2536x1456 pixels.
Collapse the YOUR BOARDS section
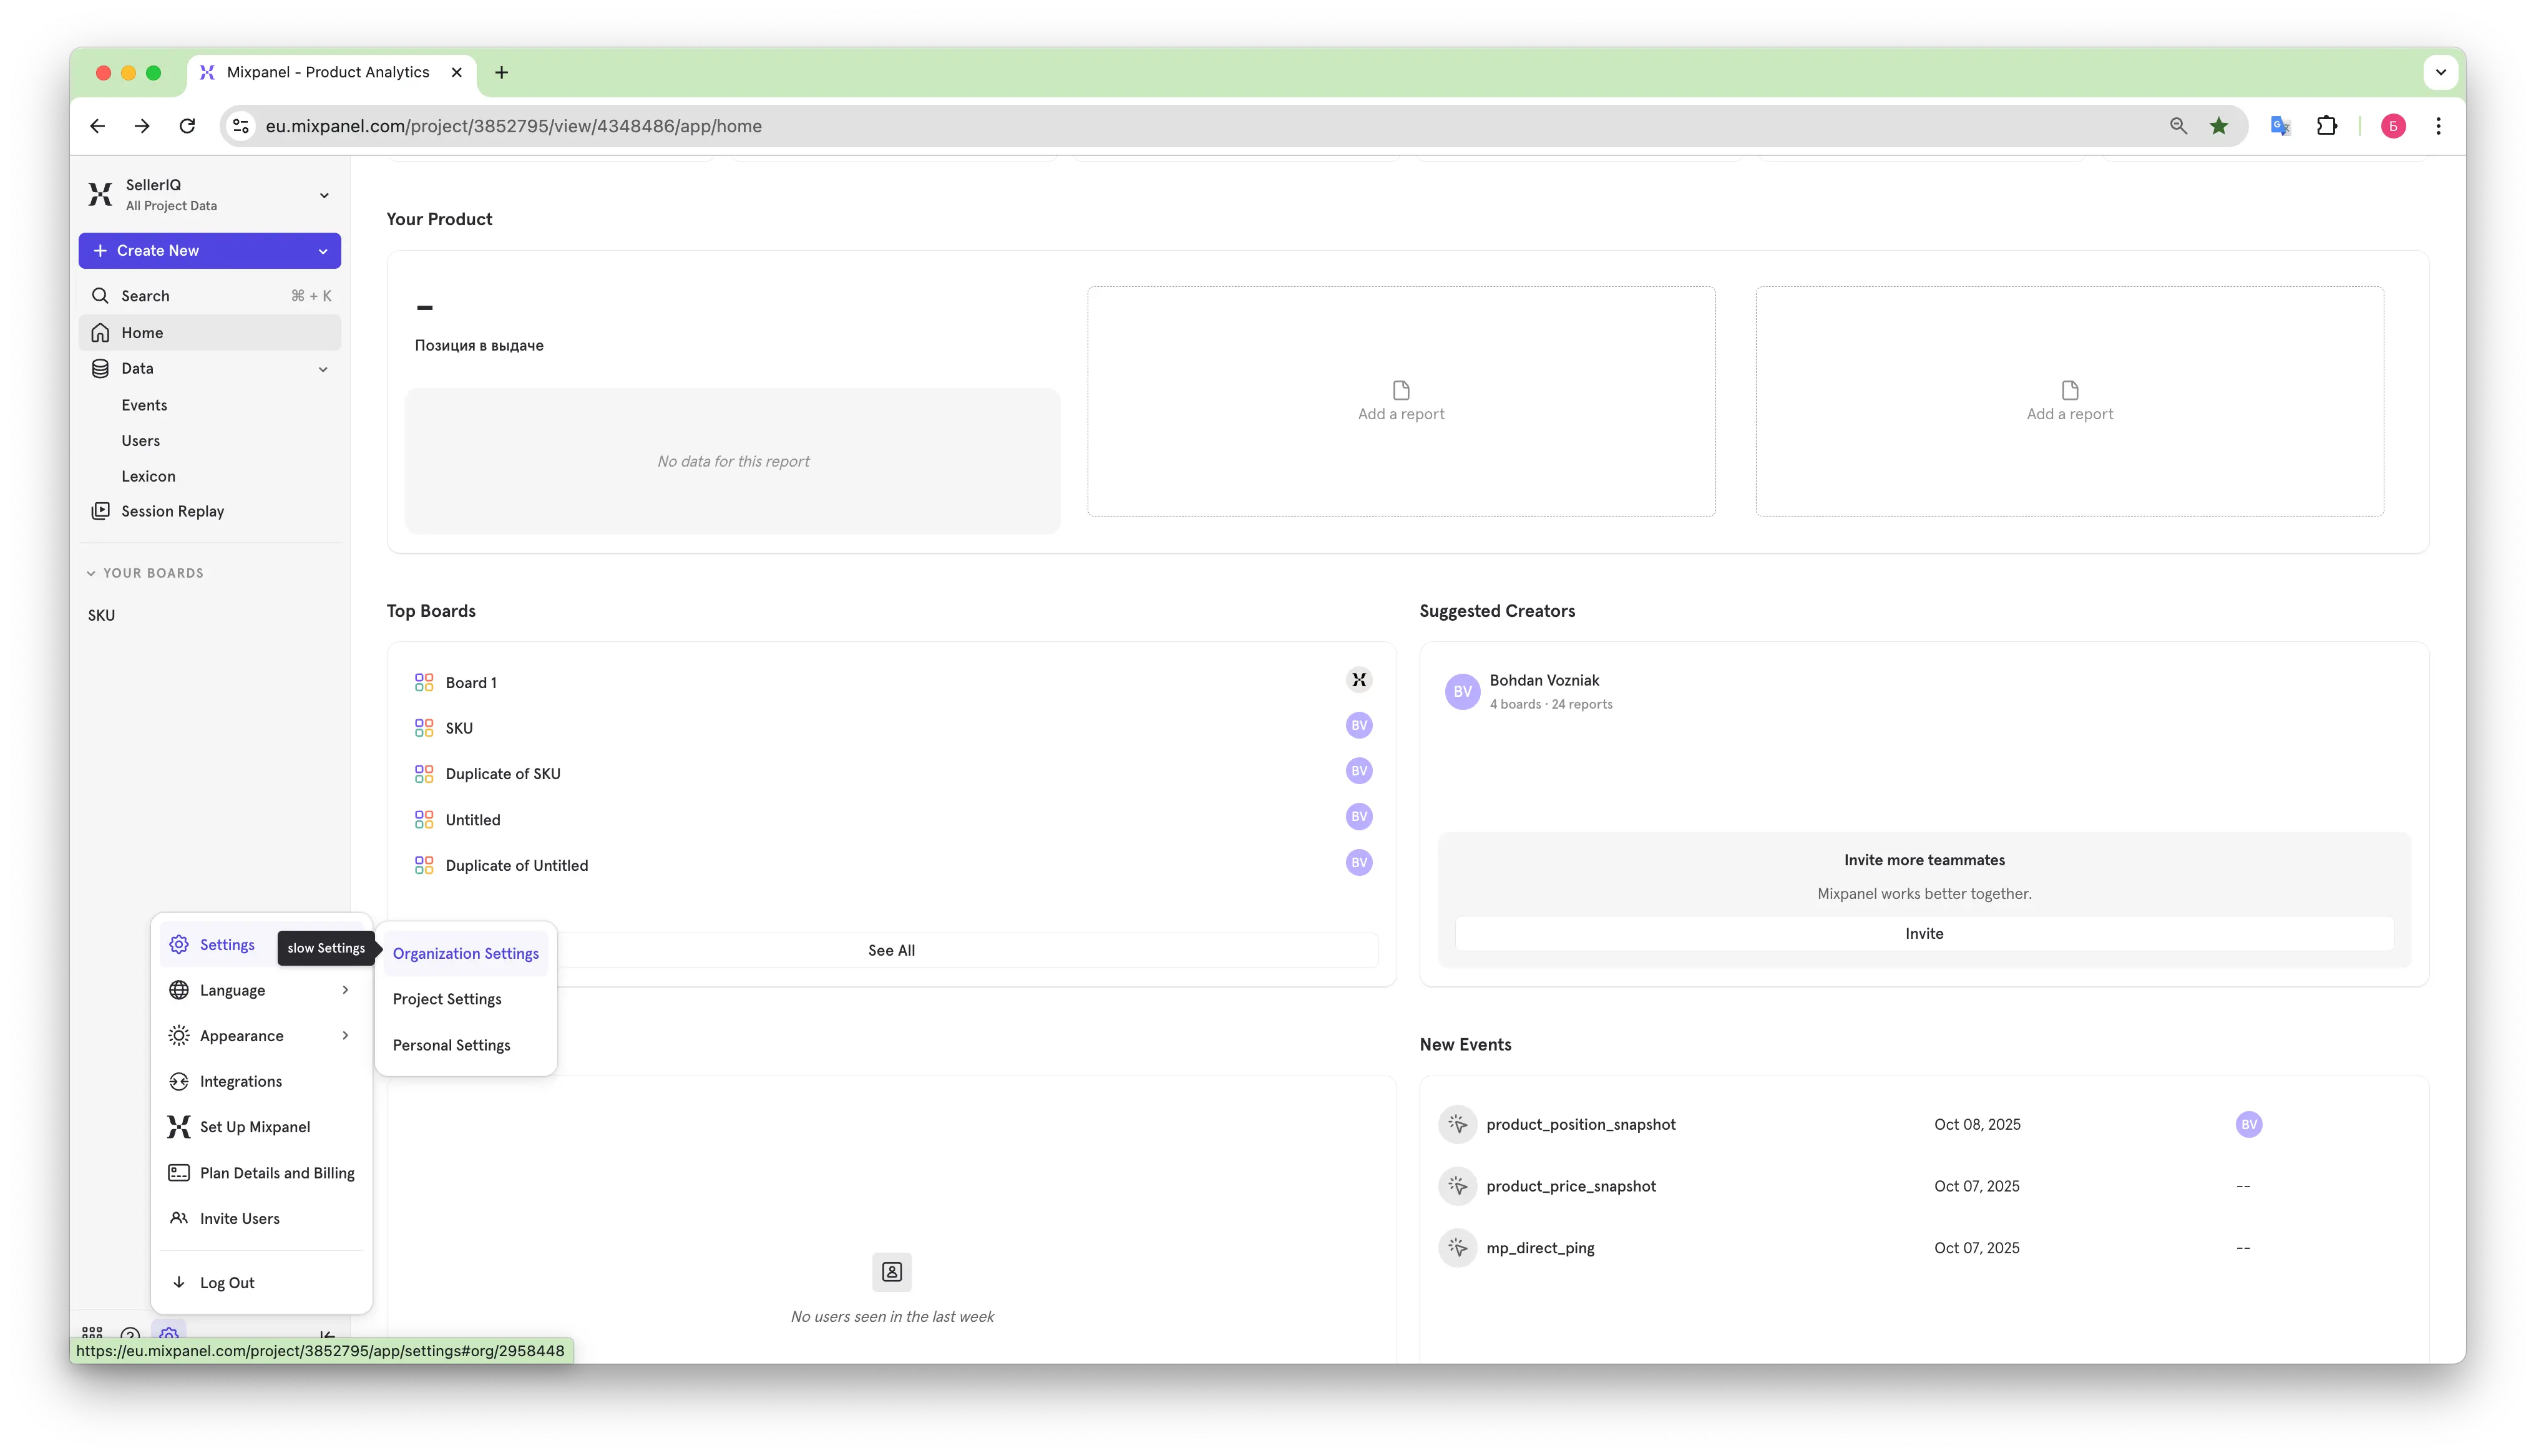[145, 573]
